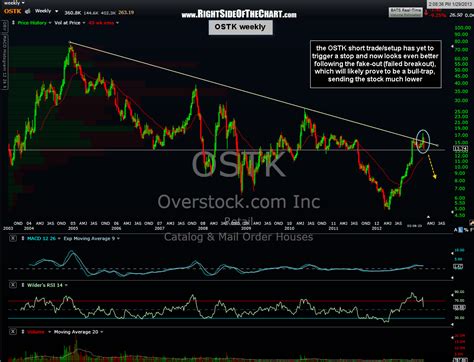This screenshot has height=362, width=474.
Task: Click the RightSideOfTheChart.com website link text
Action: (239, 14)
